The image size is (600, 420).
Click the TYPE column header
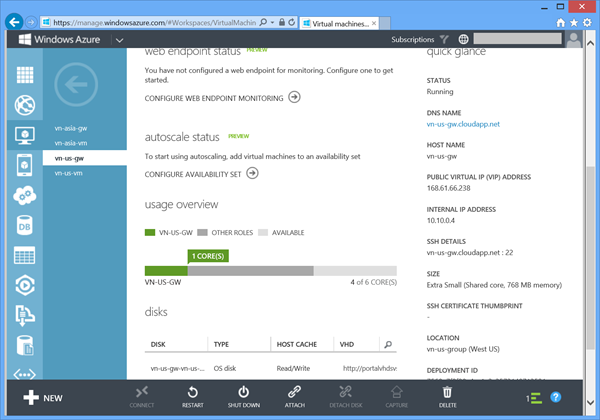coord(239,344)
